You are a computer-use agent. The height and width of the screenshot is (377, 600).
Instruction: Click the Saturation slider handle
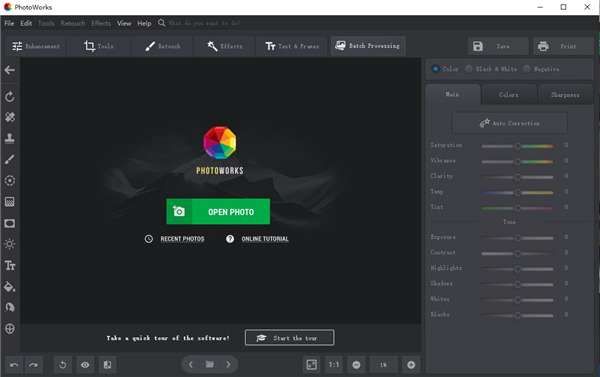click(517, 146)
